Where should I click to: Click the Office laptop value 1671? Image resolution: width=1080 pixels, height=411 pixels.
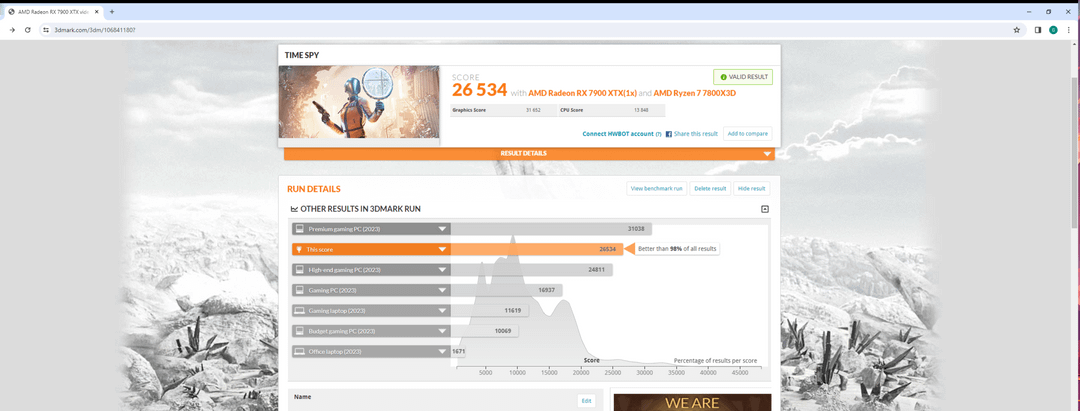click(x=459, y=351)
